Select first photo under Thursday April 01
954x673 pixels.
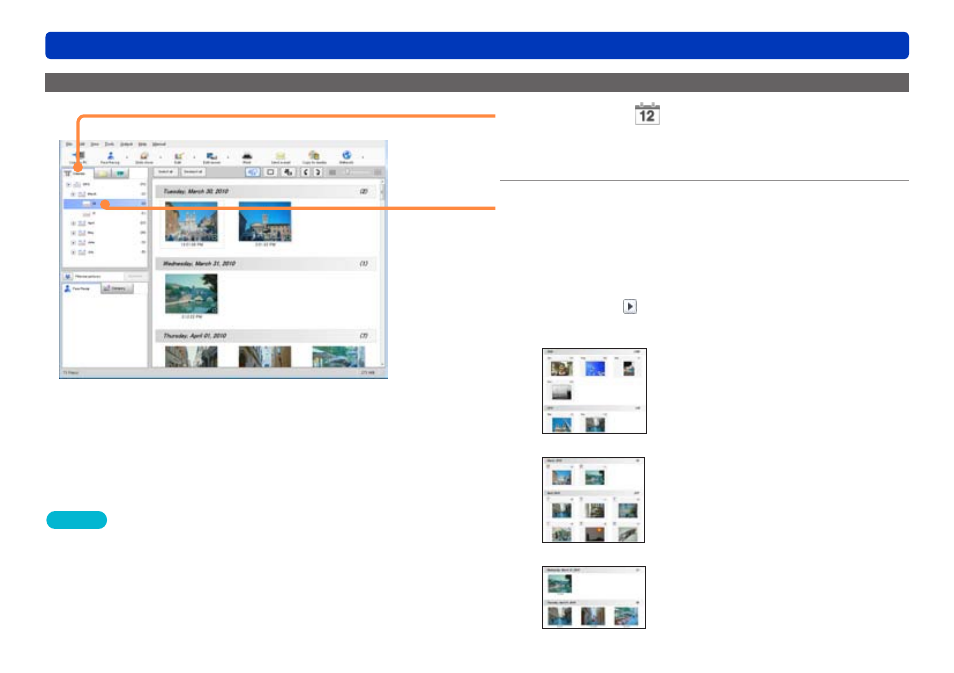point(191,357)
